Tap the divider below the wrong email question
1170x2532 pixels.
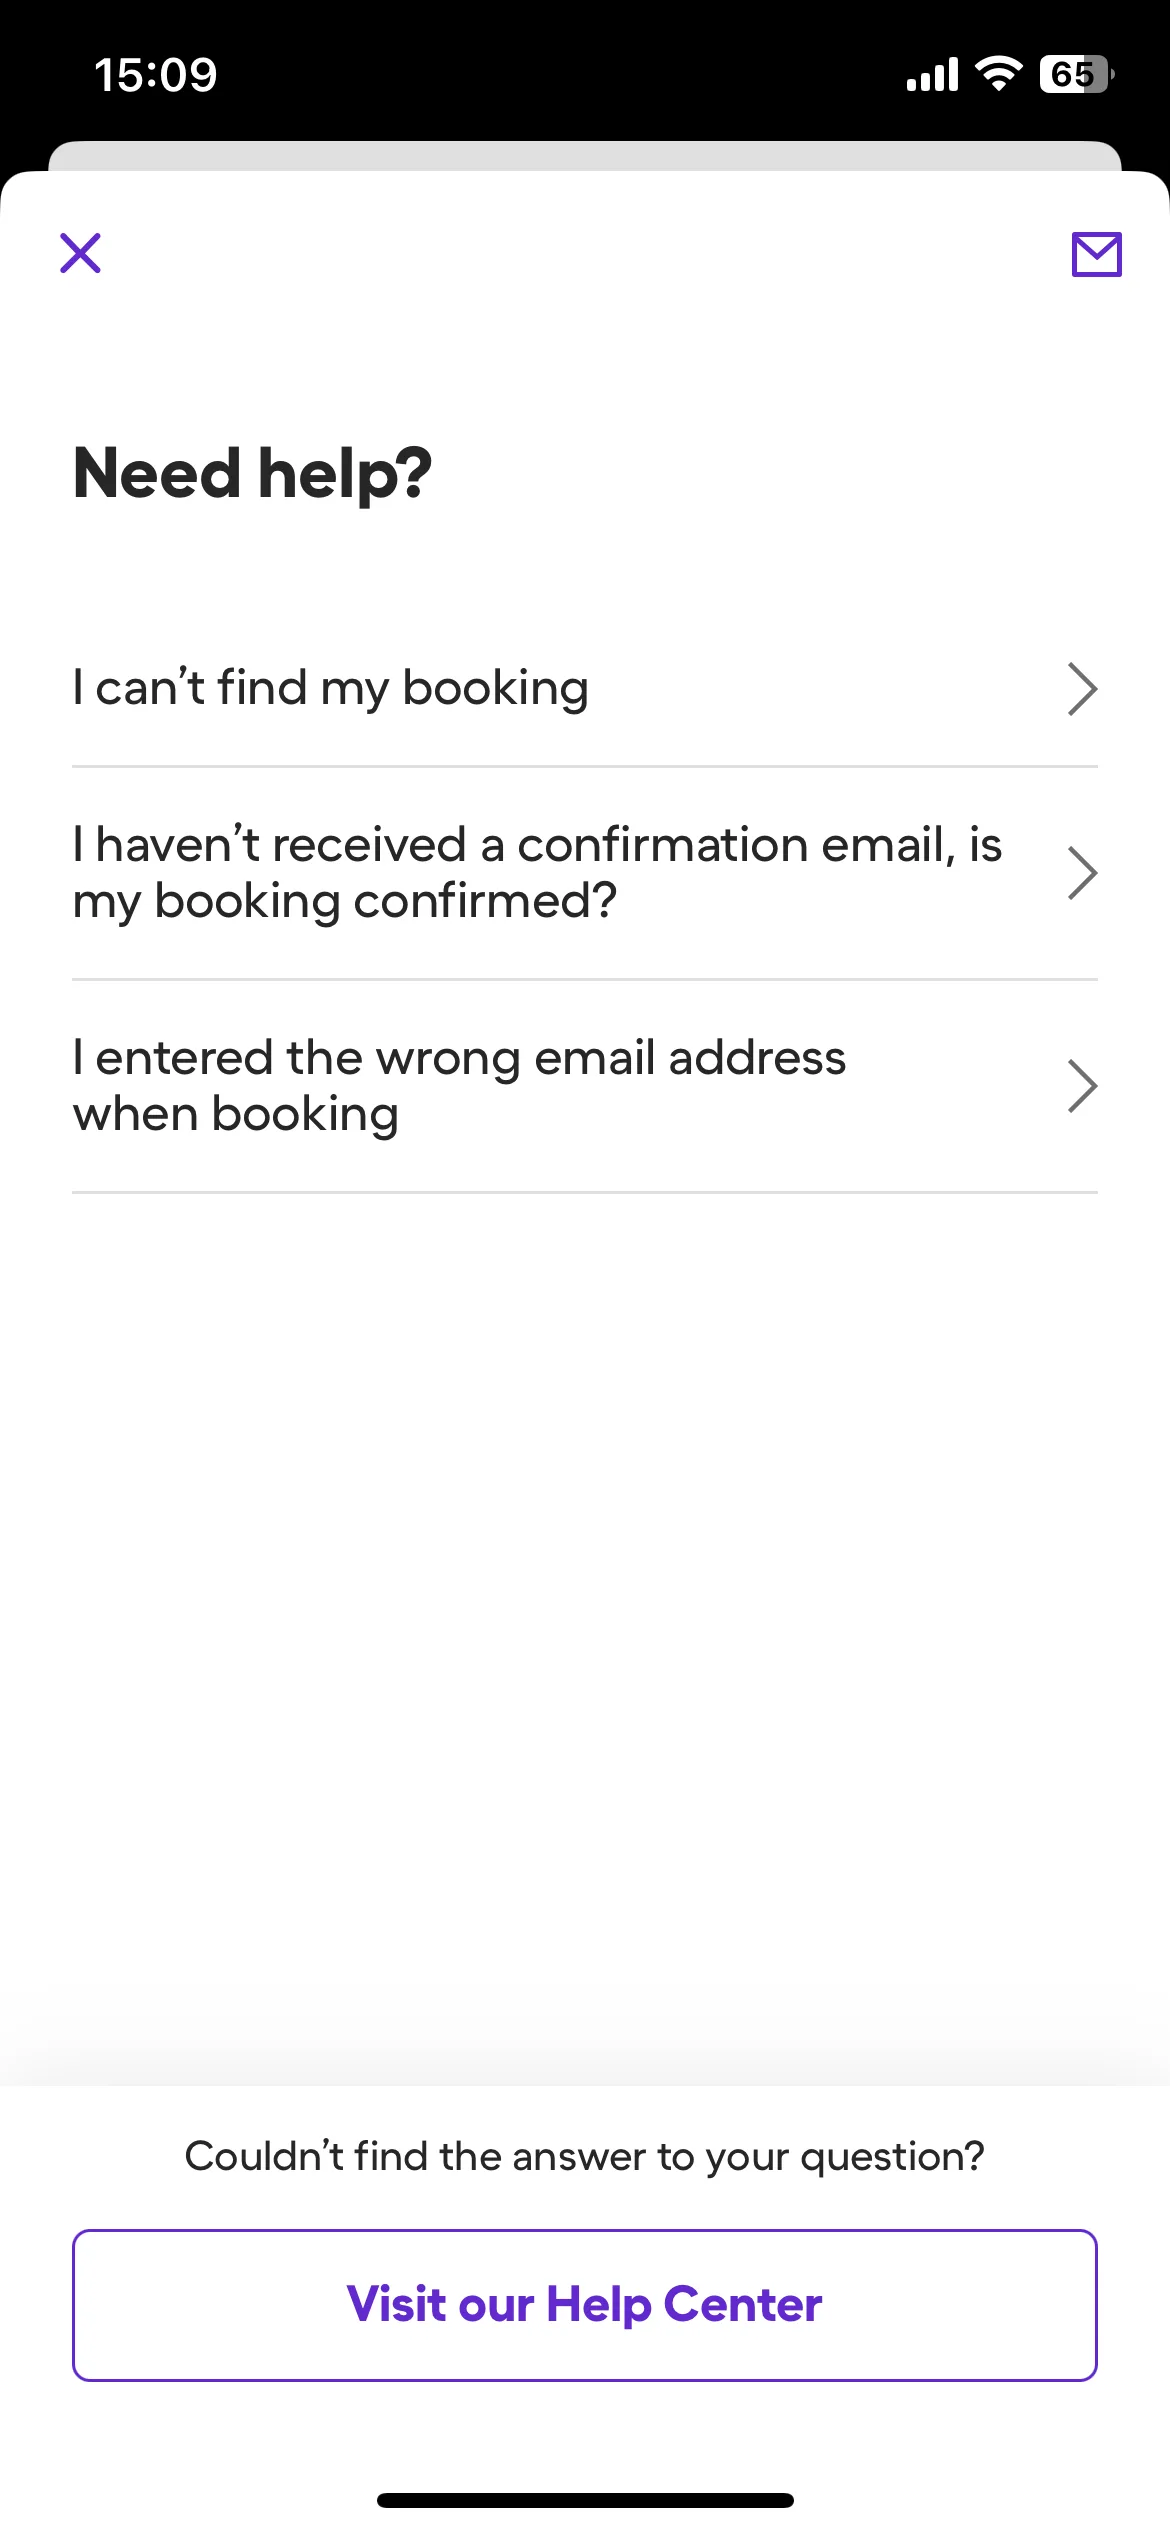[x=585, y=1192]
